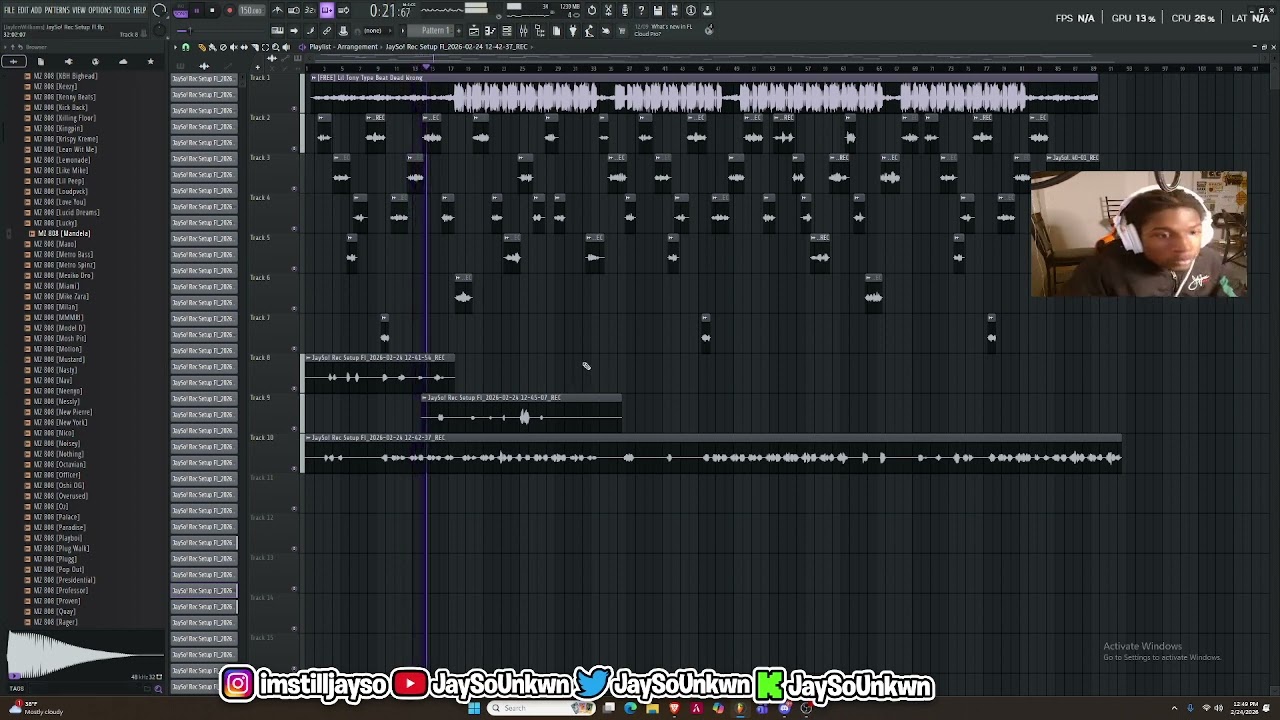Toggle the Track 1 mute switch

tap(294, 108)
